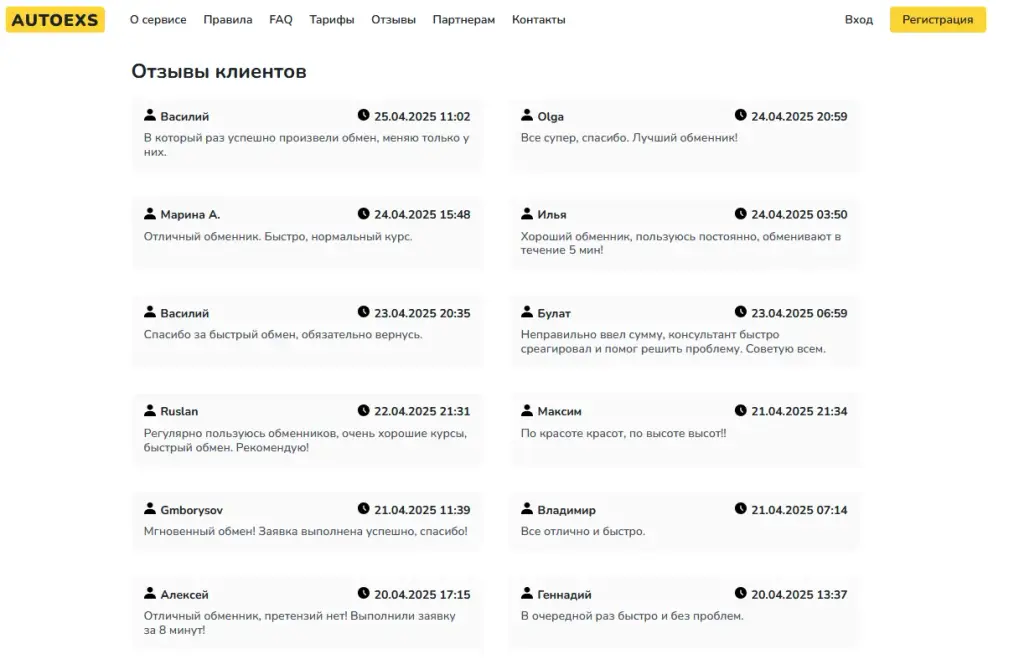The image size is (1024, 659).
Task: Click the user icon beside Булат
Action: (x=527, y=312)
